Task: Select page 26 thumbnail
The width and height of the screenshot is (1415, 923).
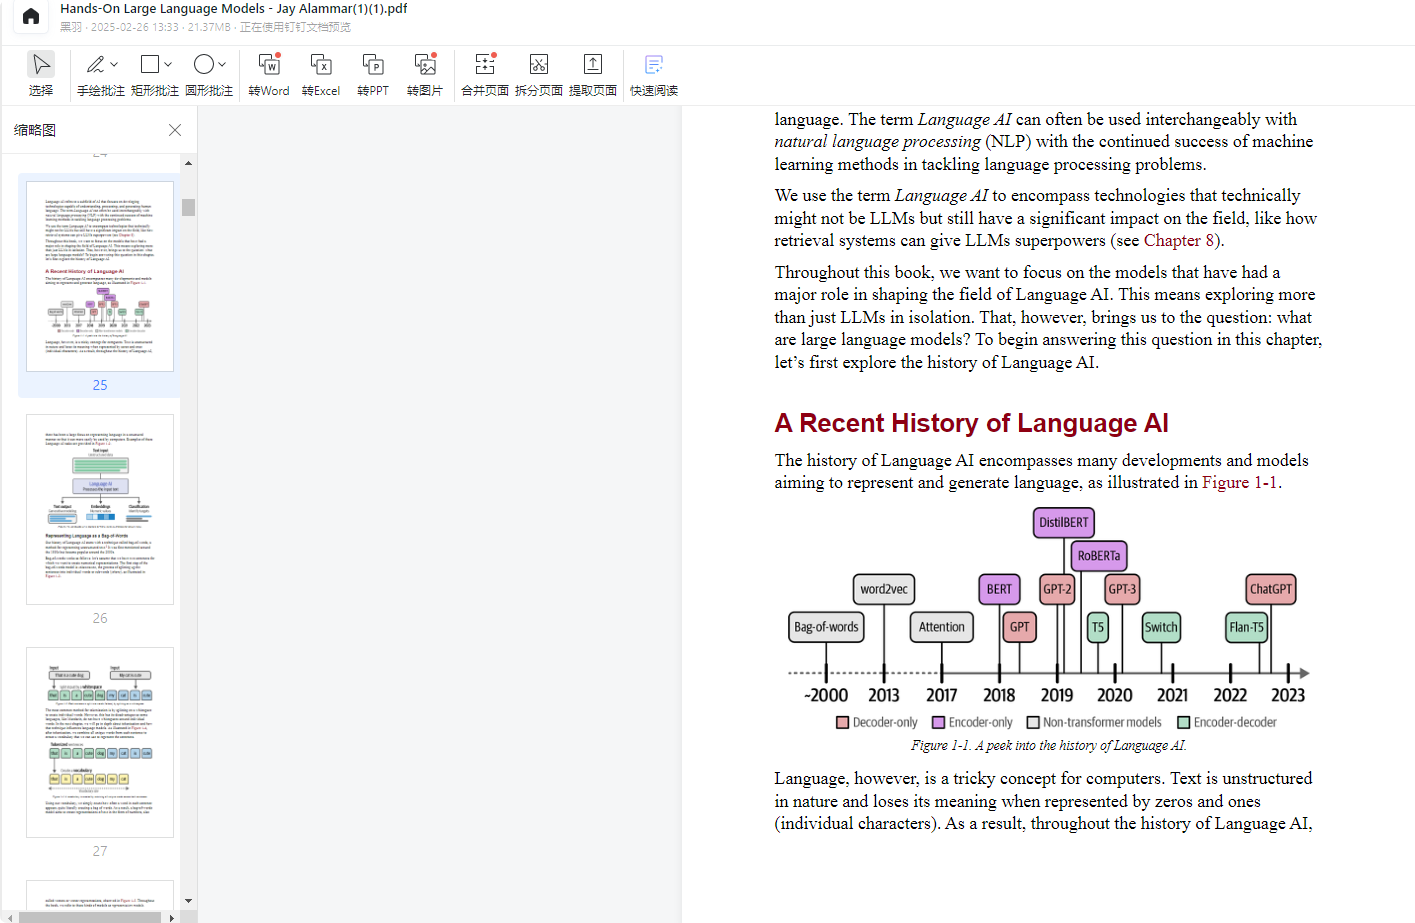Action: click(100, 509)
